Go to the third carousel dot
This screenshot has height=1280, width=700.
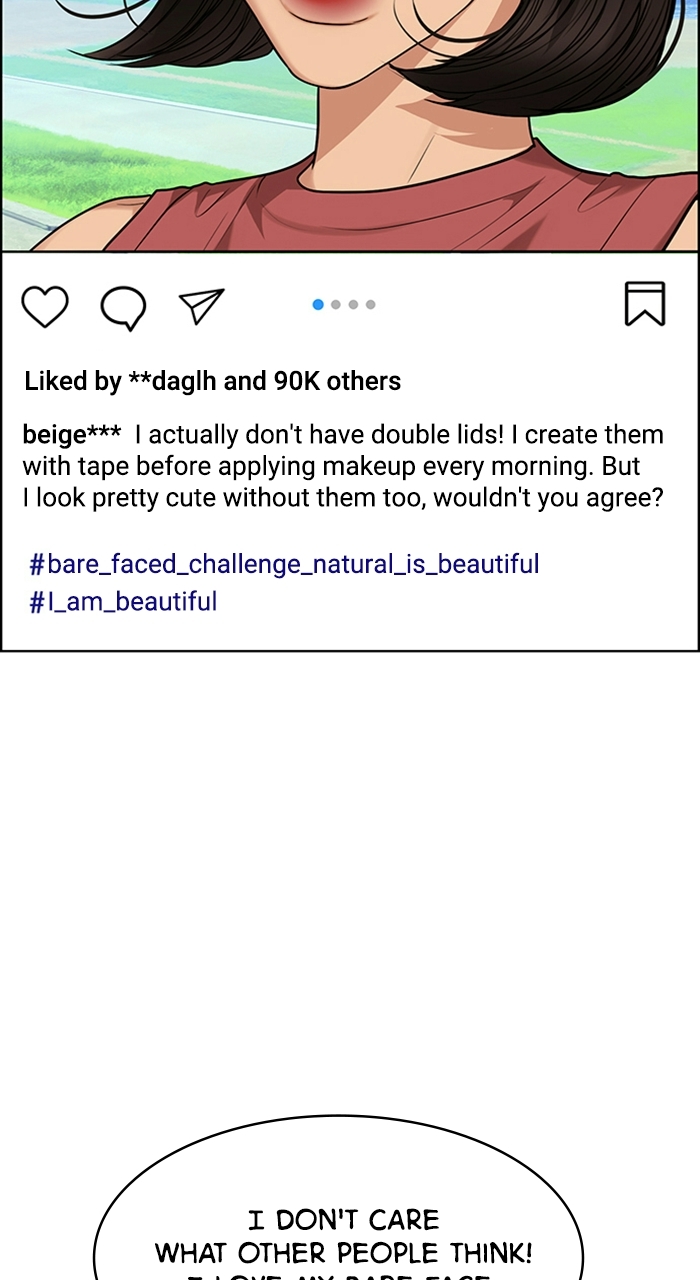tap(353, 304)
